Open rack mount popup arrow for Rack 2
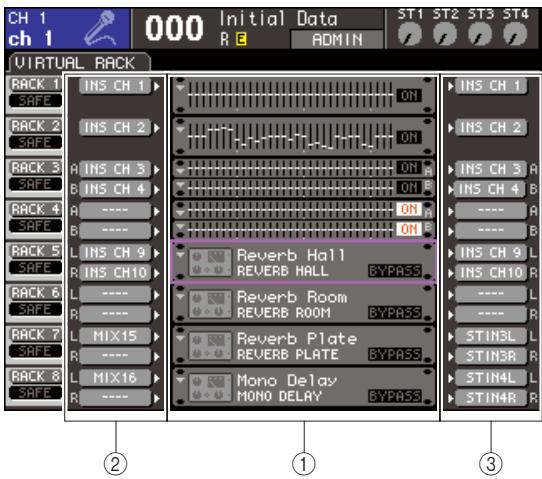Screen dimensions: 542x479 pos(180,130)
